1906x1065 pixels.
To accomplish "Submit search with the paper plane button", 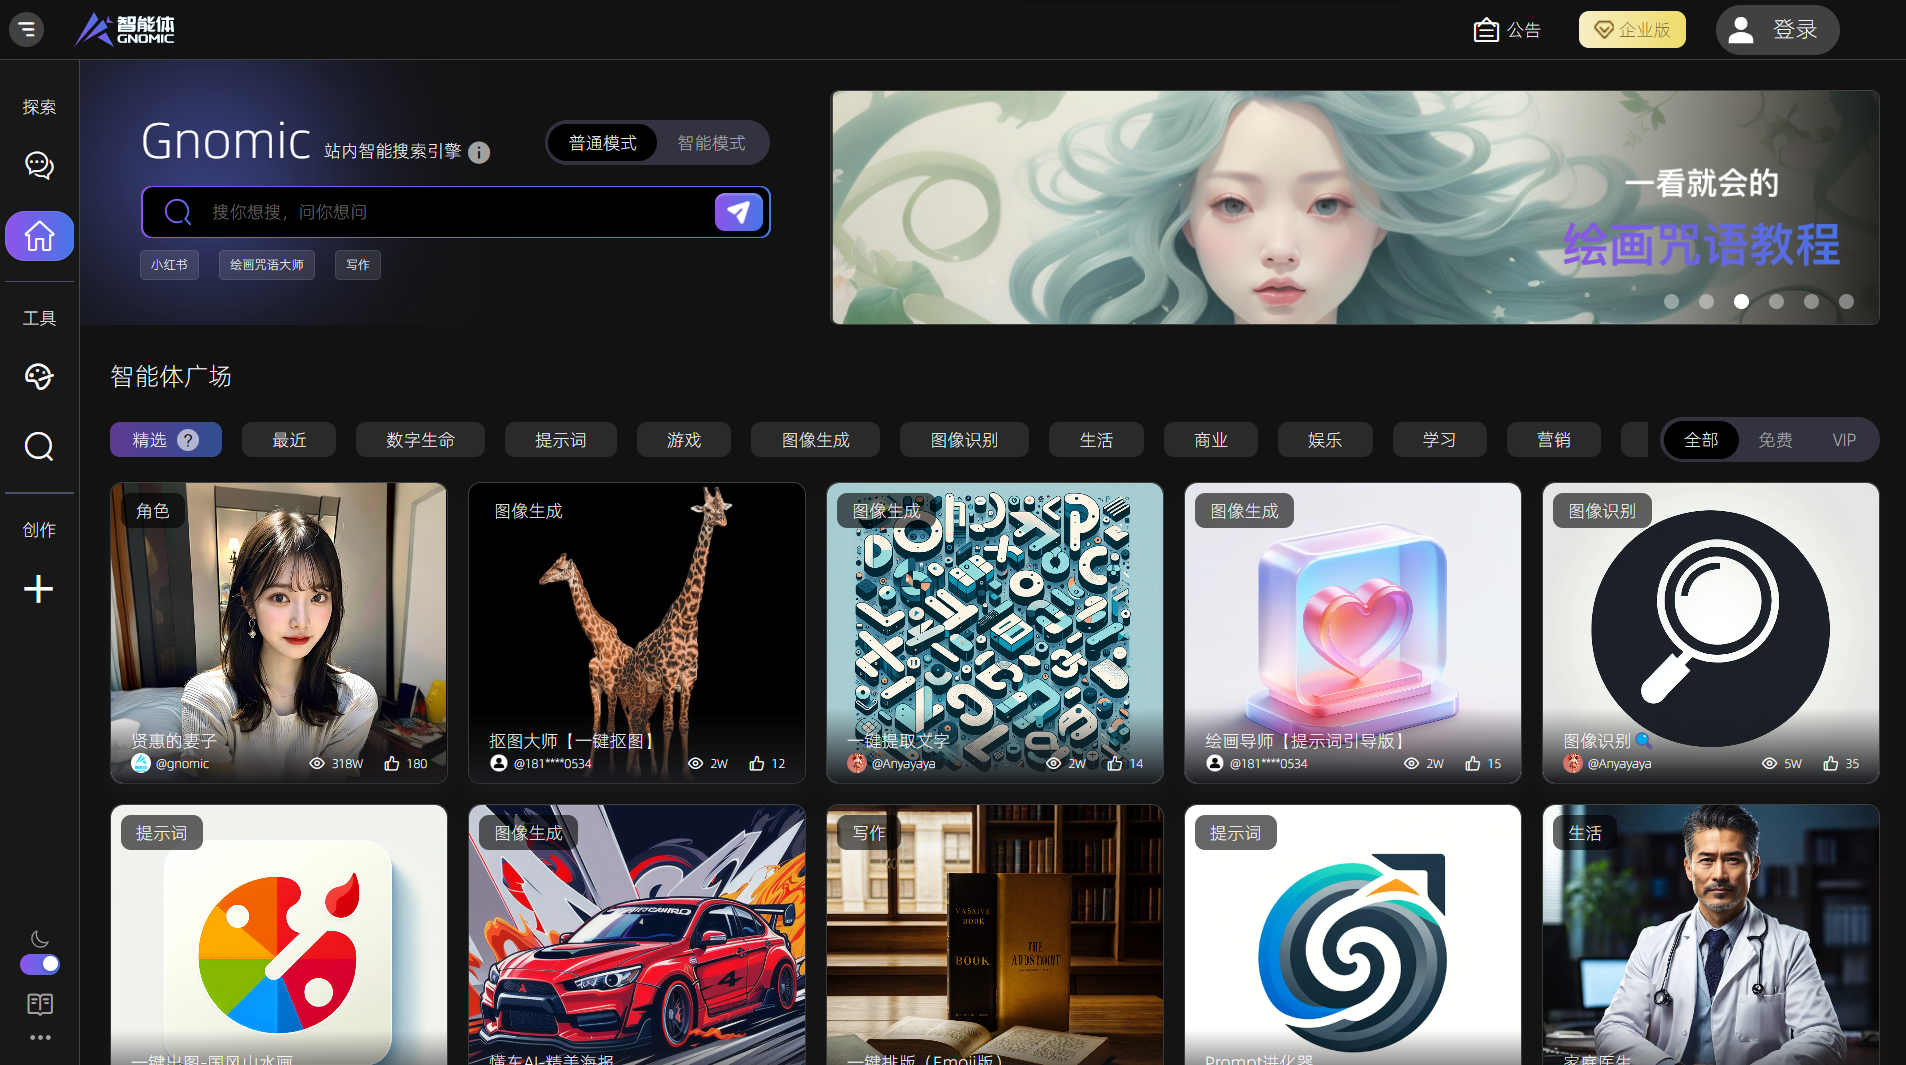I will [x=738, y=212].
